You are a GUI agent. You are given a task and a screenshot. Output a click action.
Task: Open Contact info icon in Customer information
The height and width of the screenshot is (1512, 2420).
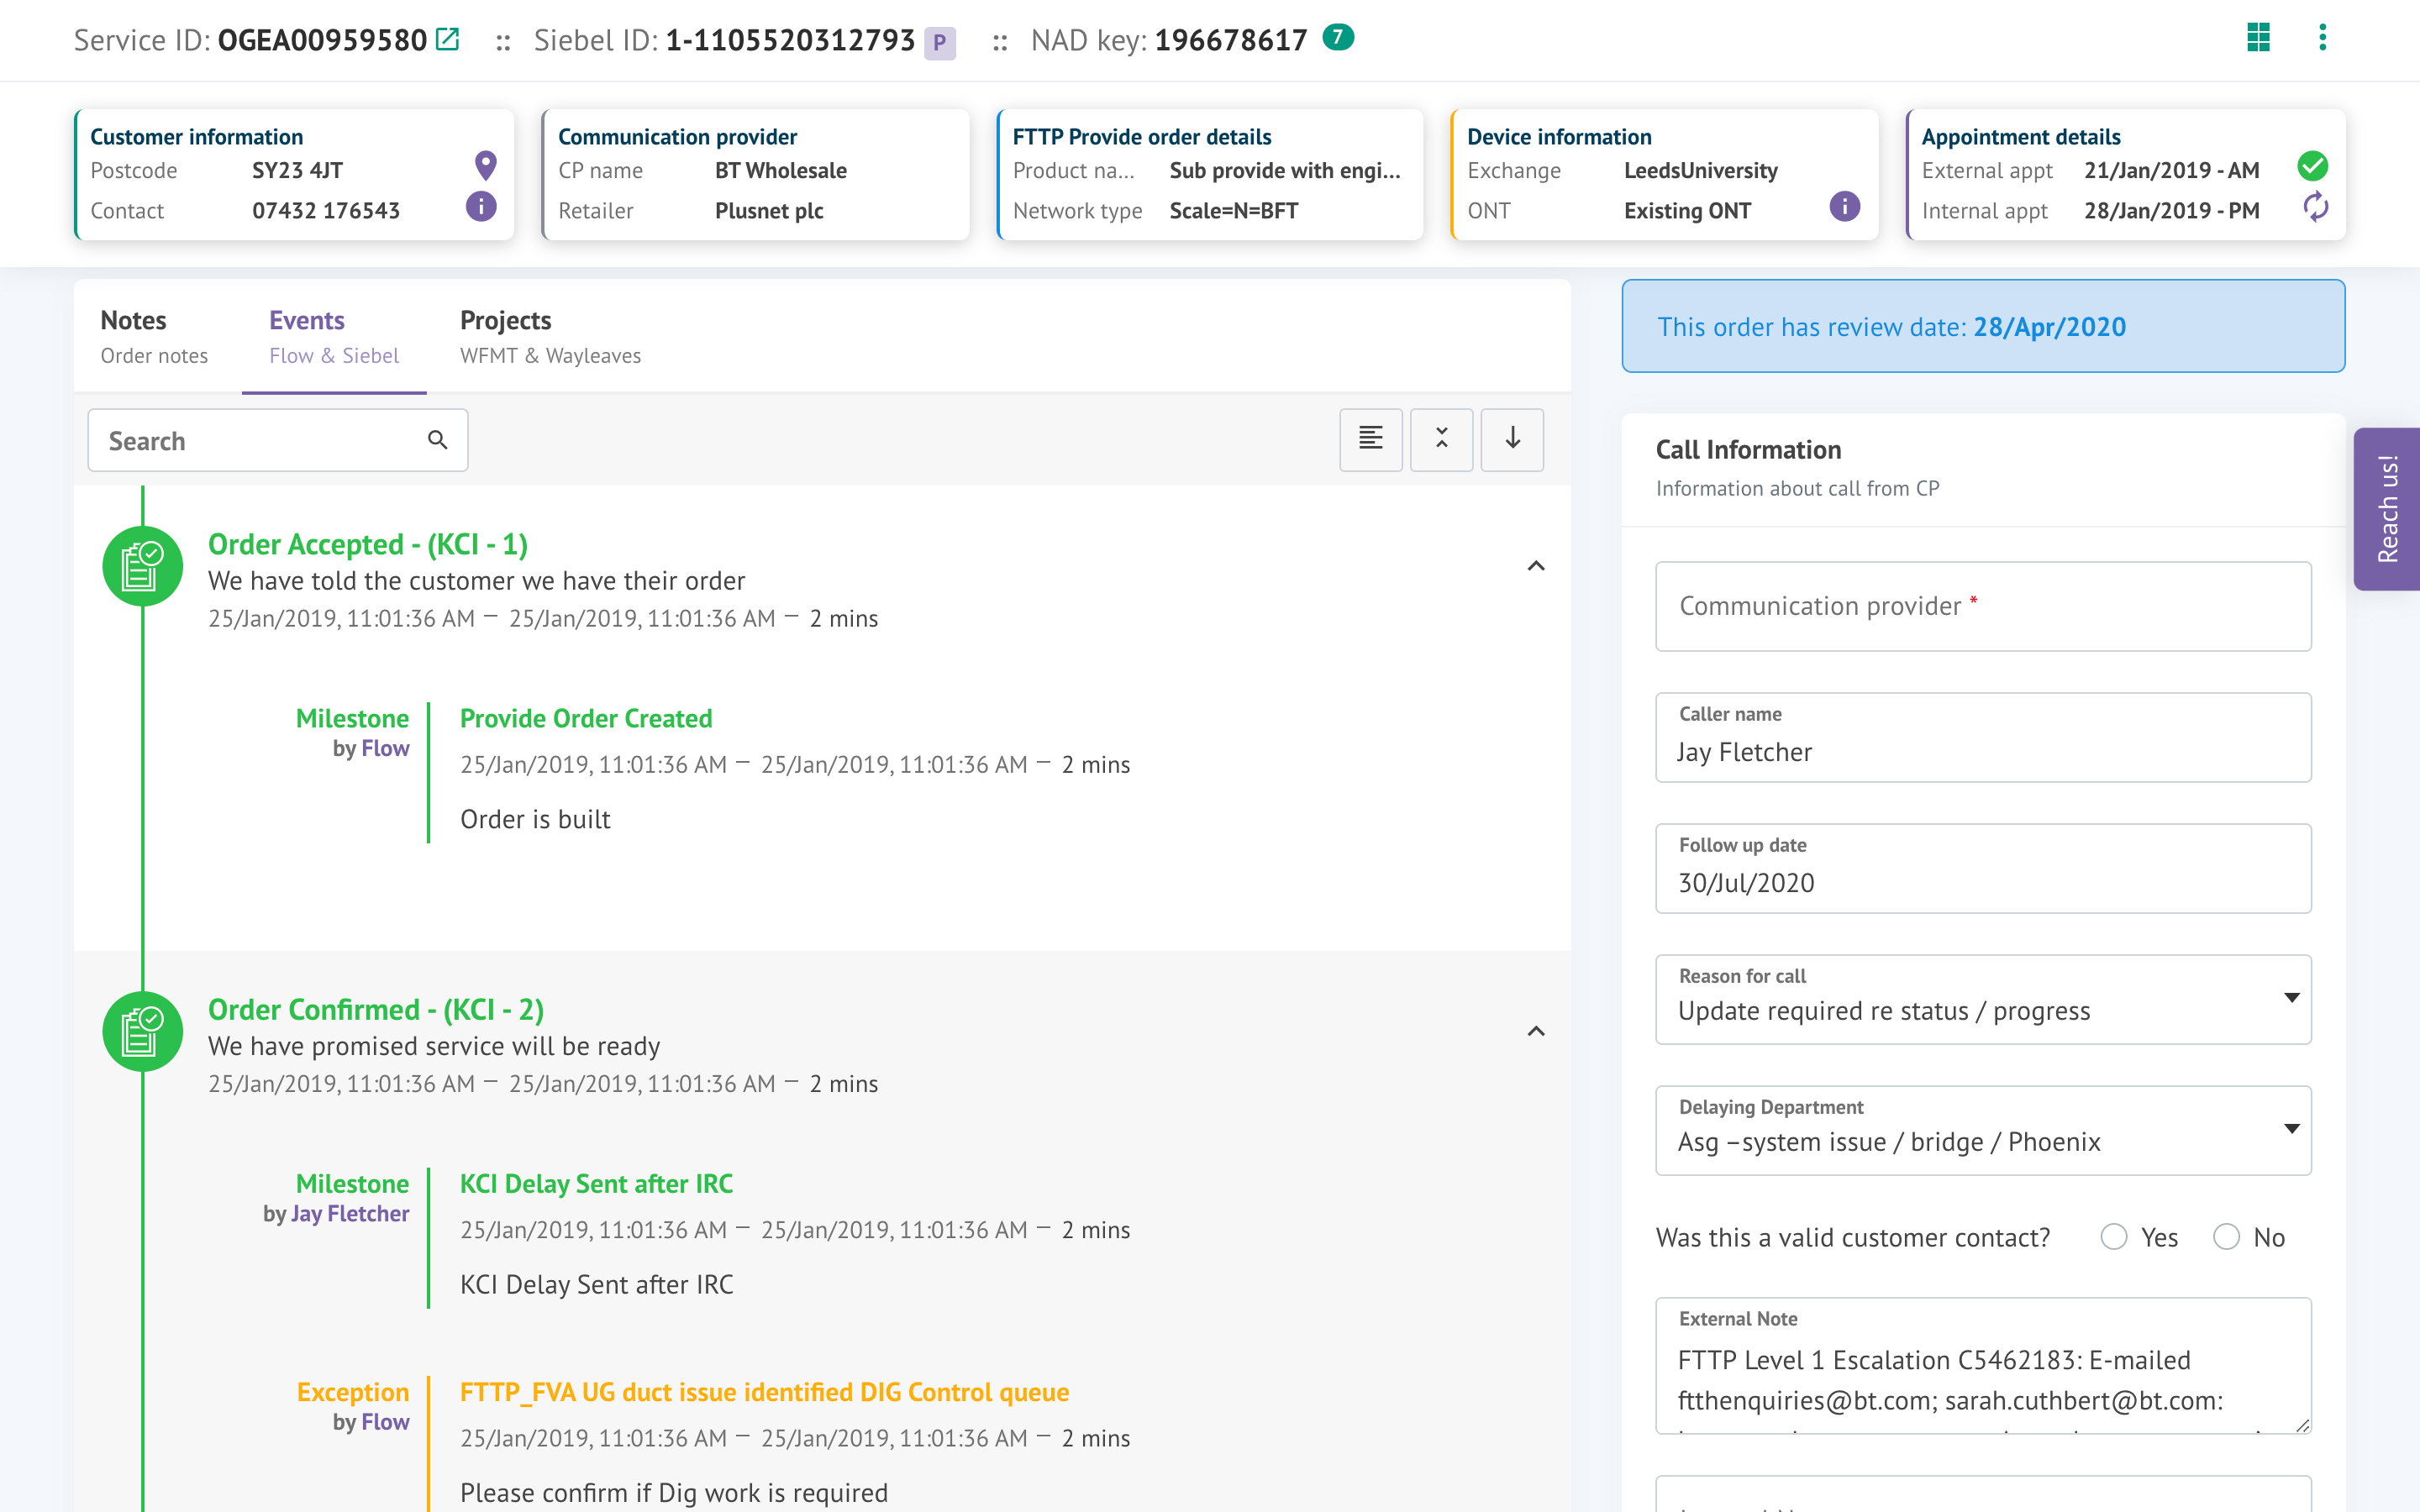click(481, 207)
